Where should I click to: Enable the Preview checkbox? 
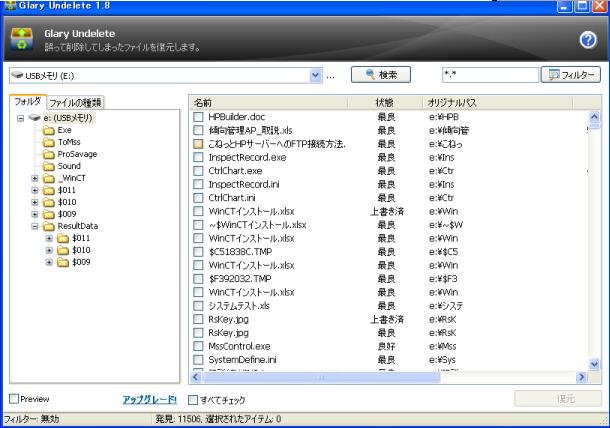click(14, 398)
